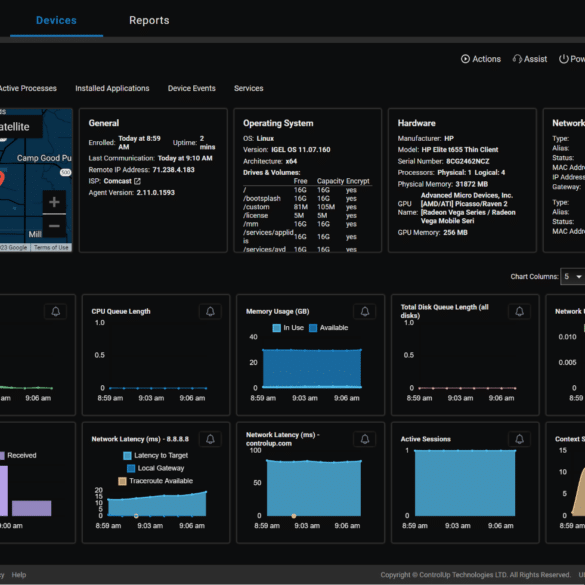Set alert bell on Memory Usage chart

(365, 312)
